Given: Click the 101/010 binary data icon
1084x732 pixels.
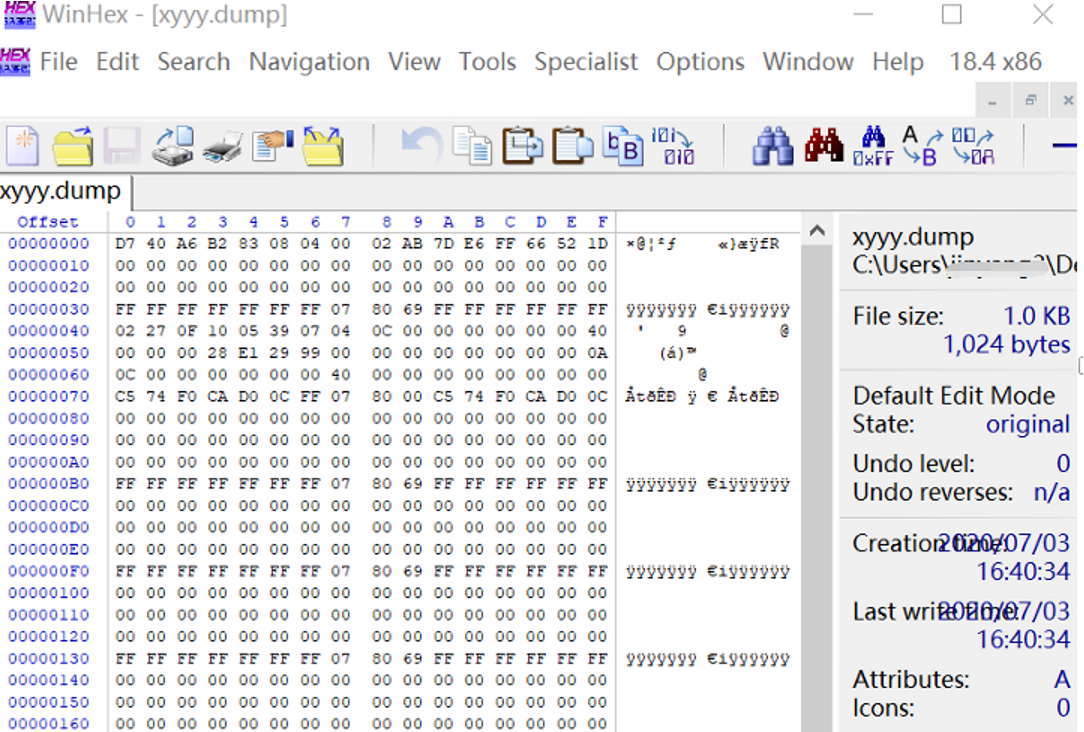Looking at the screenshot, I should [x=673, y=146].
